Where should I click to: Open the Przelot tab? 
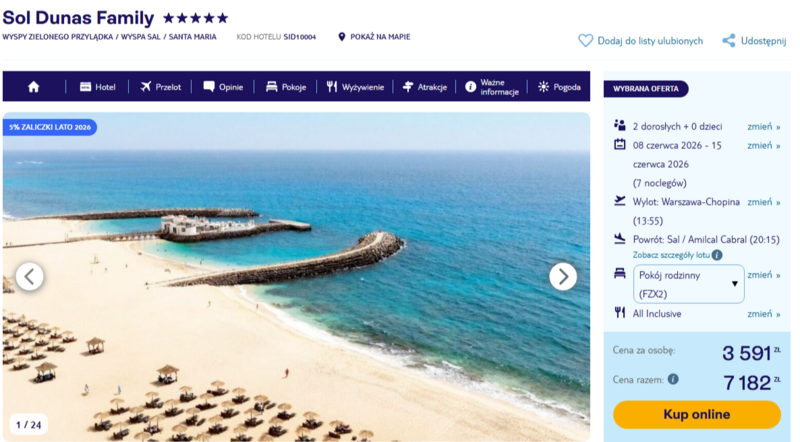(x=160, y=87)
